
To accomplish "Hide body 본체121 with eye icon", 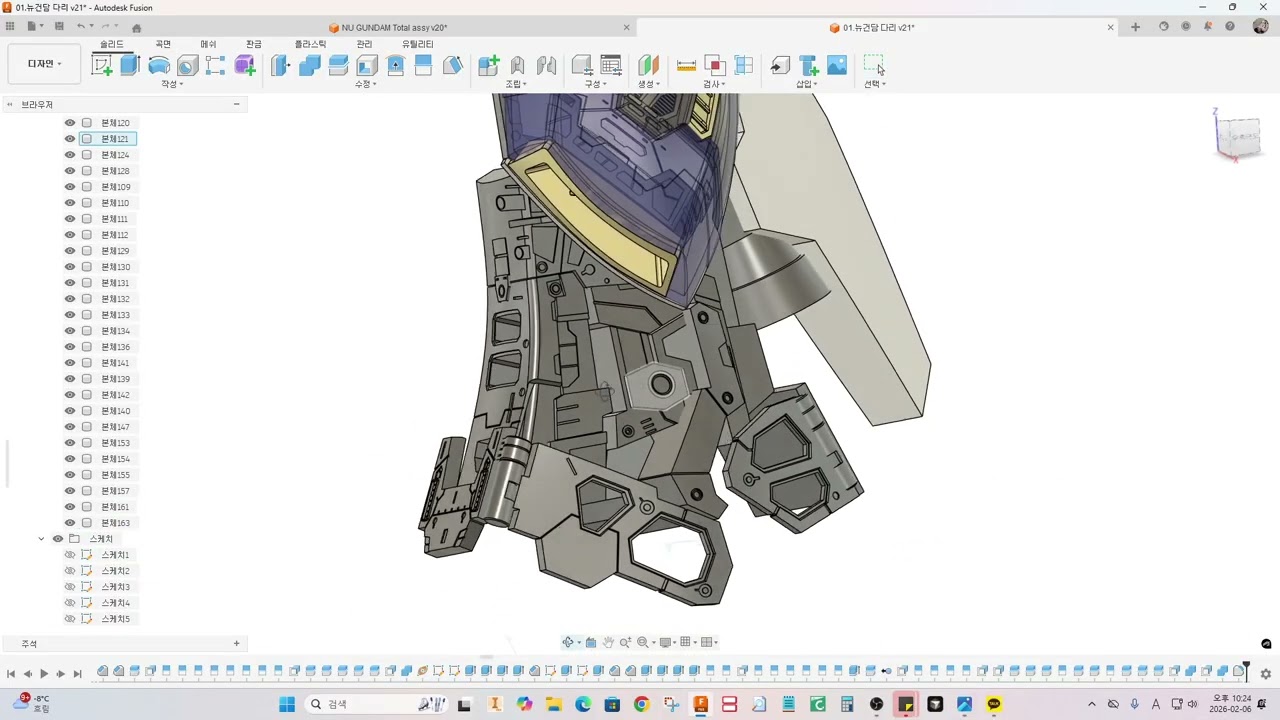I will 70,139.
